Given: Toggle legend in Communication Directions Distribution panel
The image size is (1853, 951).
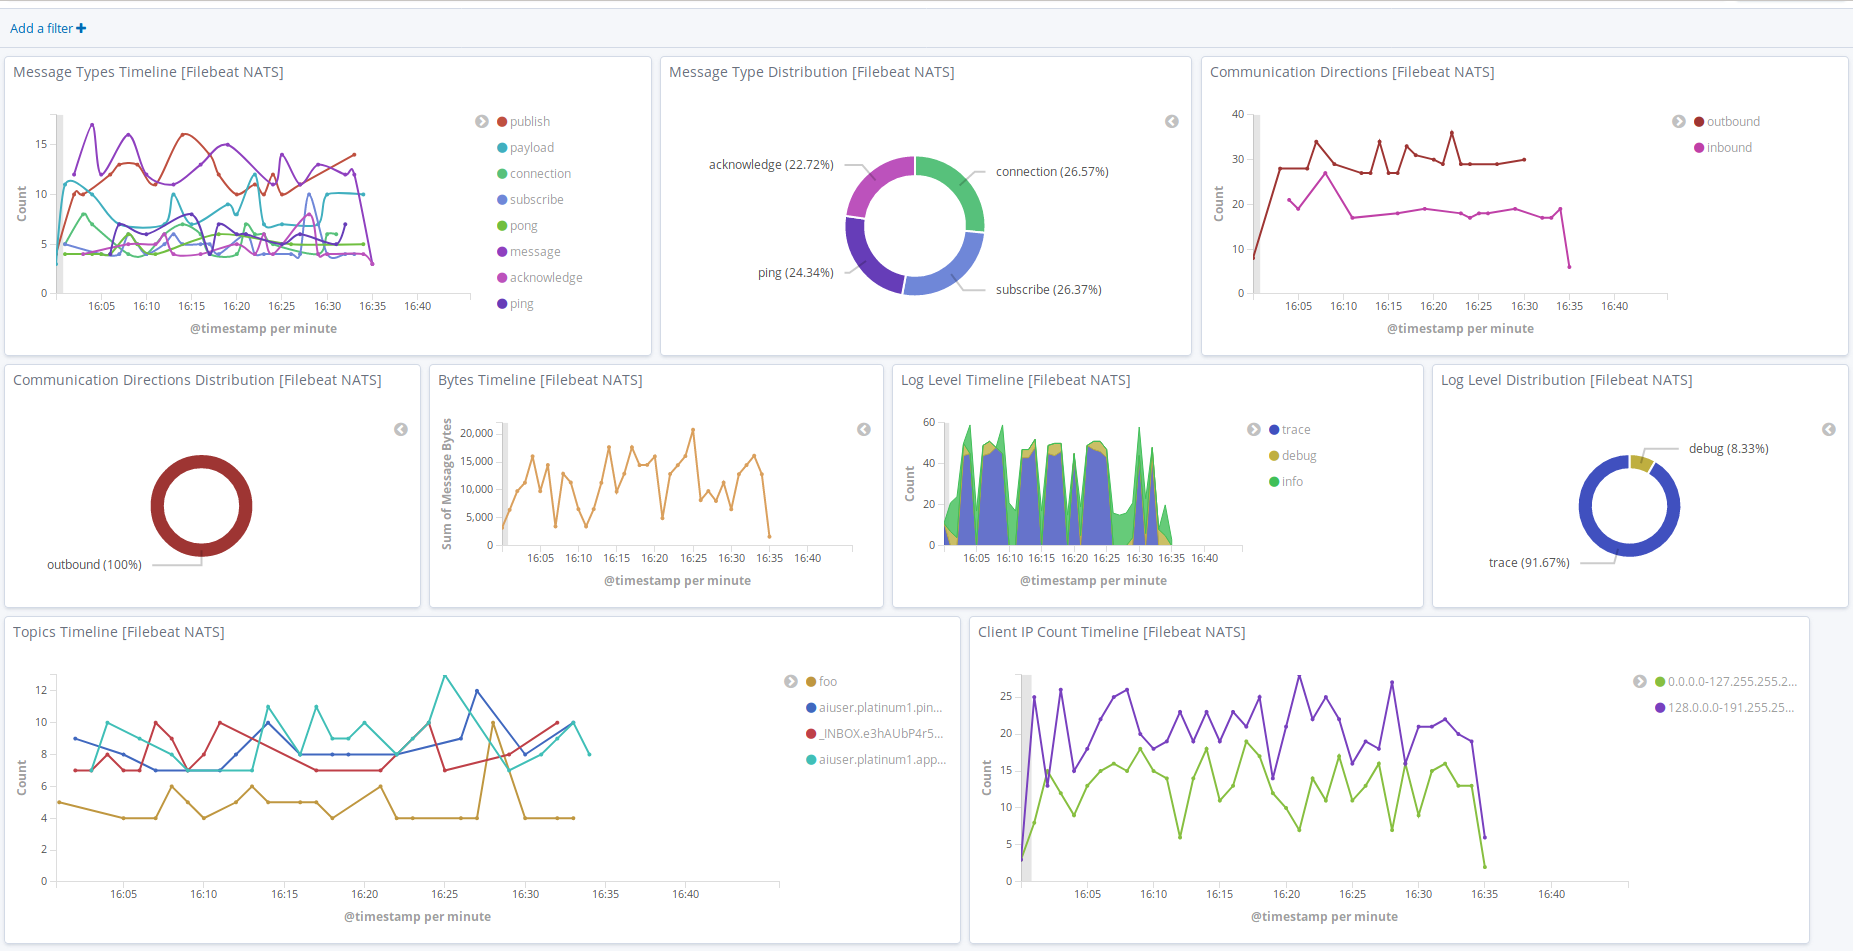Looking at the screenshot, I should (x=401, y=429).
